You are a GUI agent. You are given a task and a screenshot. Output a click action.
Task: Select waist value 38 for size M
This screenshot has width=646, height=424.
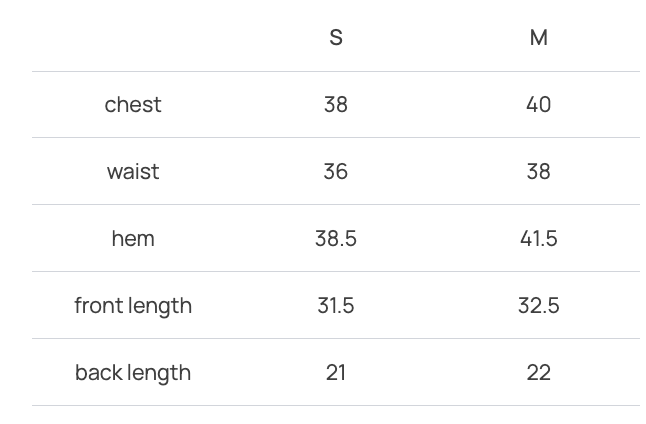[538, 172]
